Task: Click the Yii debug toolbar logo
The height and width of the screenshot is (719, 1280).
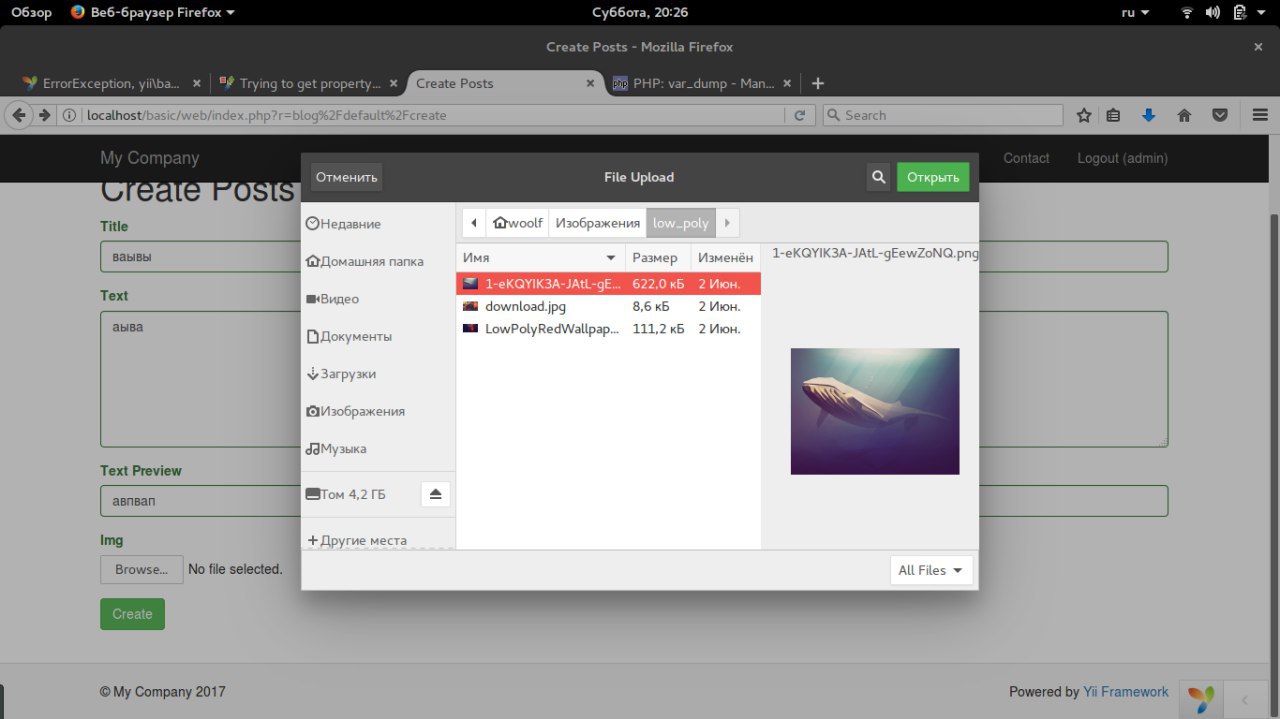Action: coord(1201,698)
